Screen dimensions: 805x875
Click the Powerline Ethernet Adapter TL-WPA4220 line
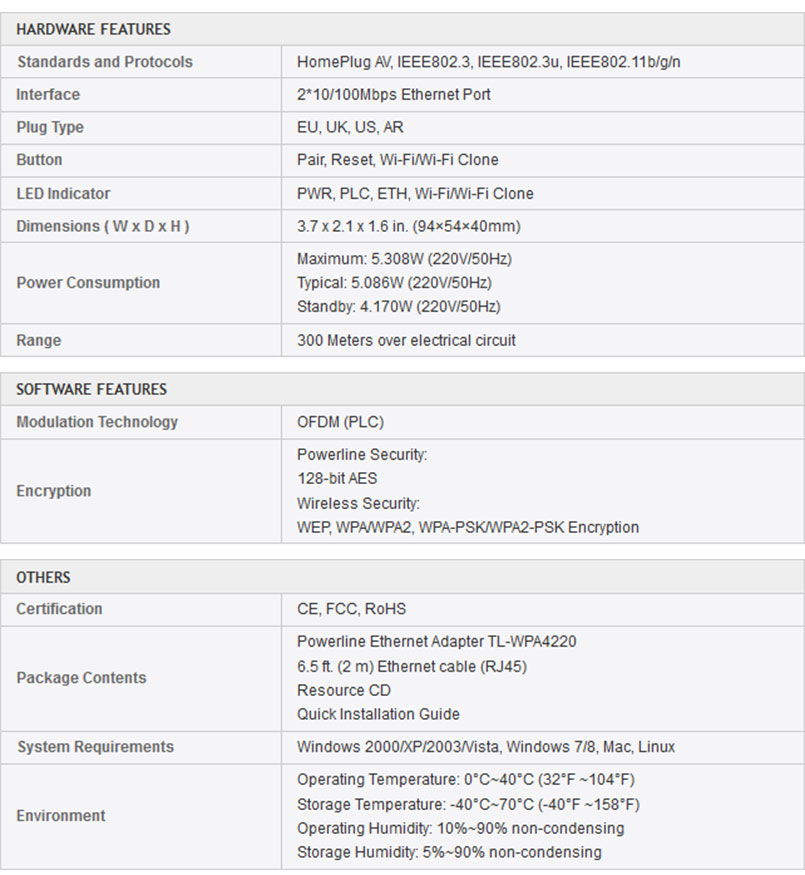point(436,642)
